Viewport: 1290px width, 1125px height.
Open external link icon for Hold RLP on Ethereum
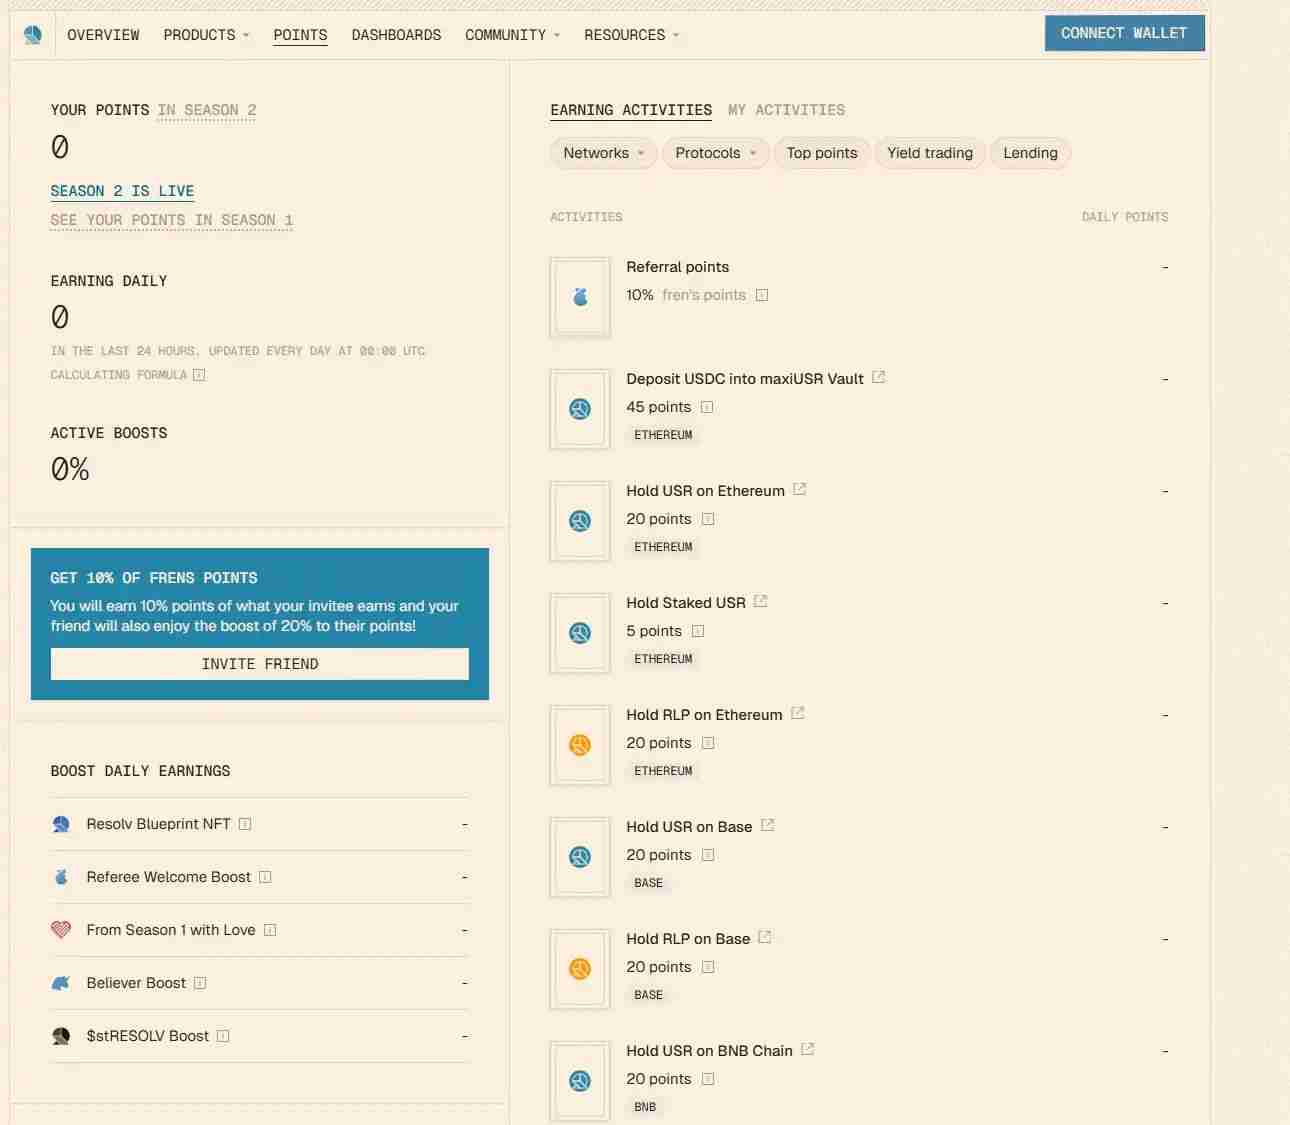797,714
